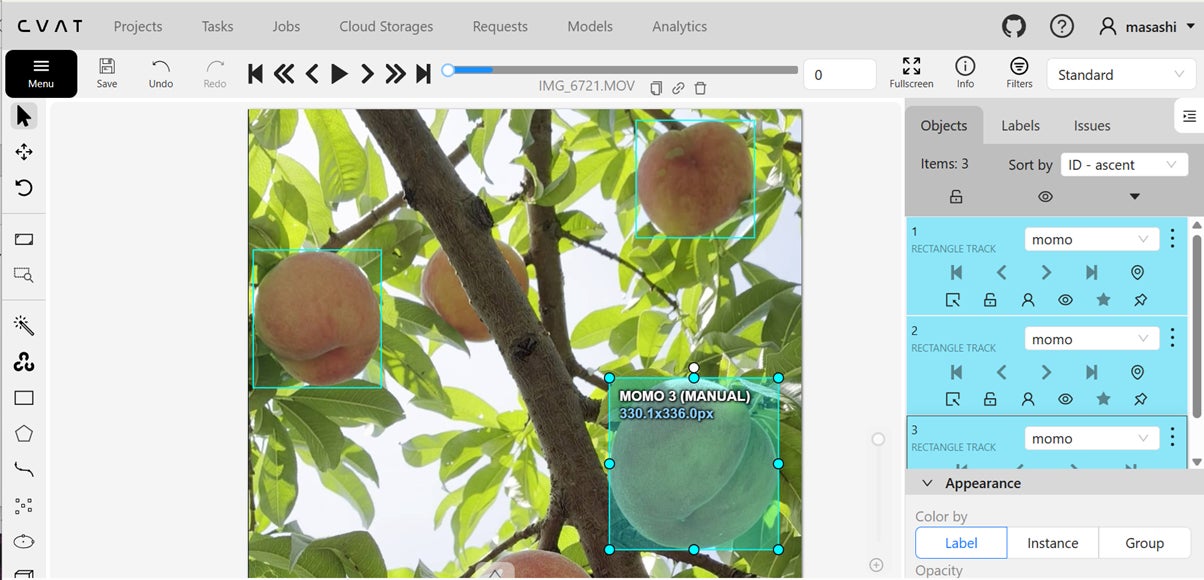Toggle lock for all objects
This screenshot has width=1204, height=580.
point(956,197)
